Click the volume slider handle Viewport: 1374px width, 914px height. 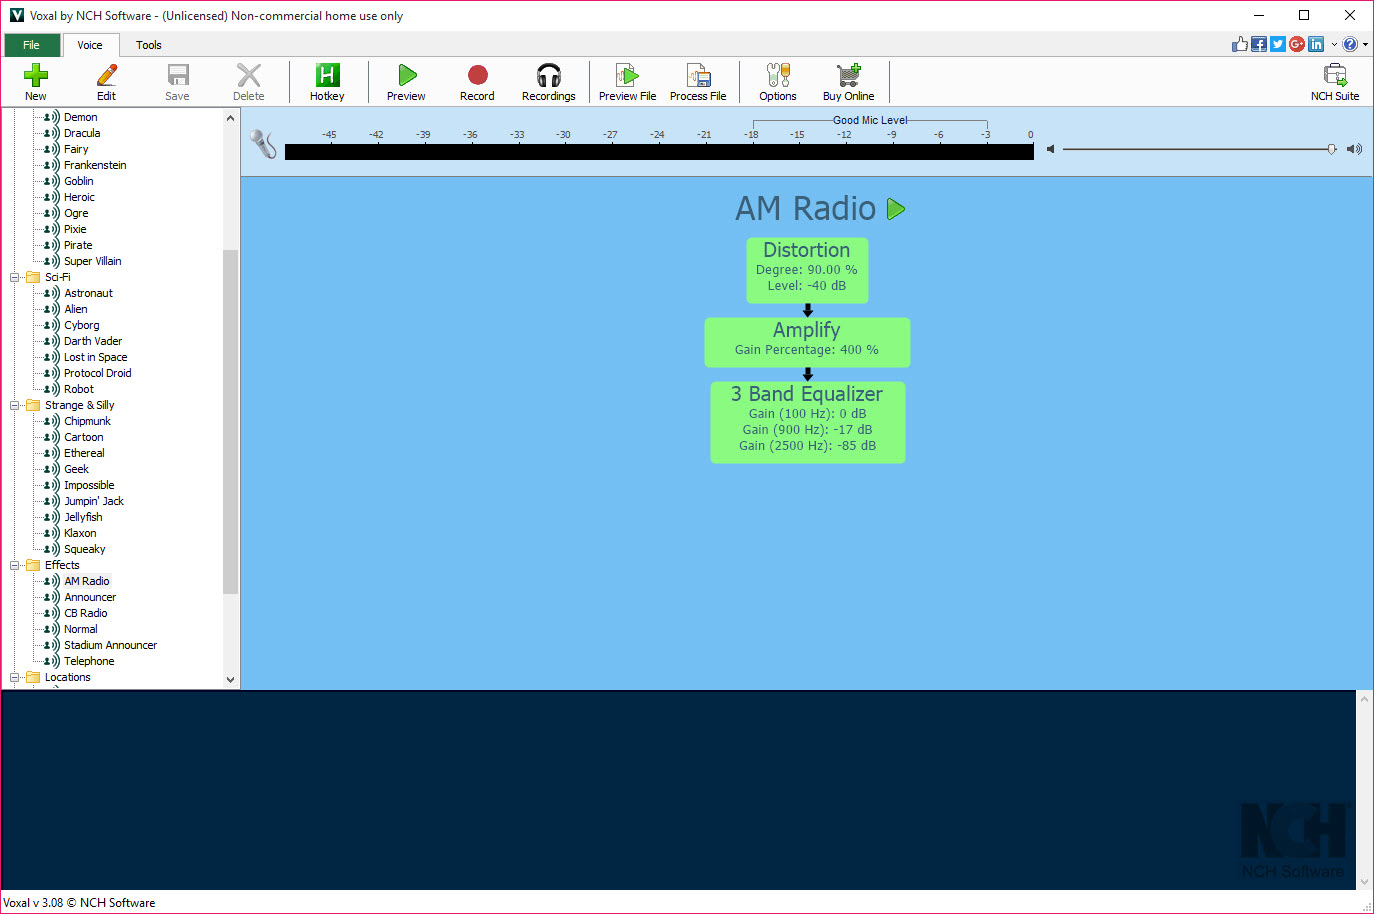click(x=1331, y=149)
